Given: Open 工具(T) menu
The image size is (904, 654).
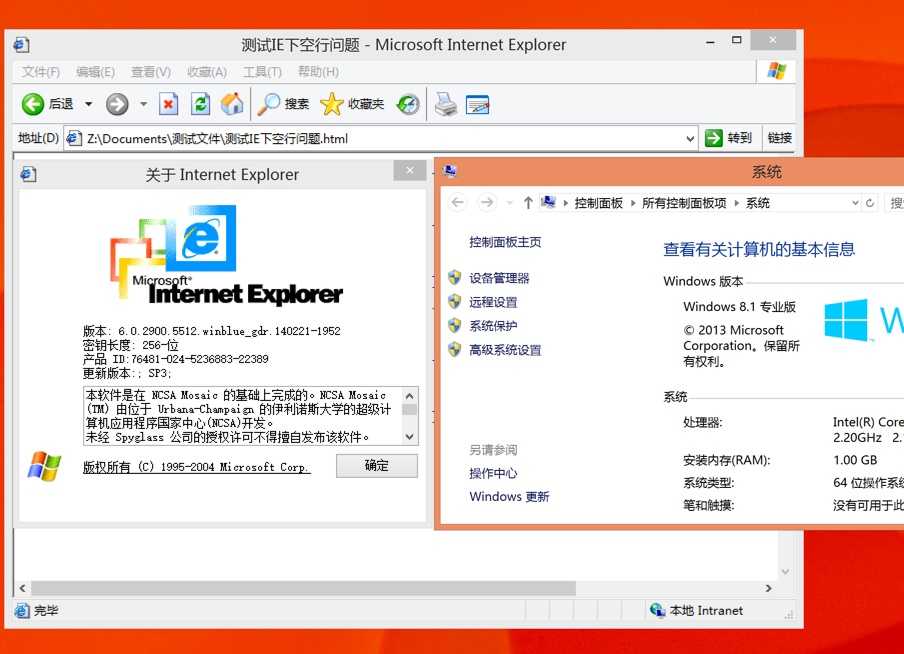Looking at the screenshot, I should click(x=262, y=72).
